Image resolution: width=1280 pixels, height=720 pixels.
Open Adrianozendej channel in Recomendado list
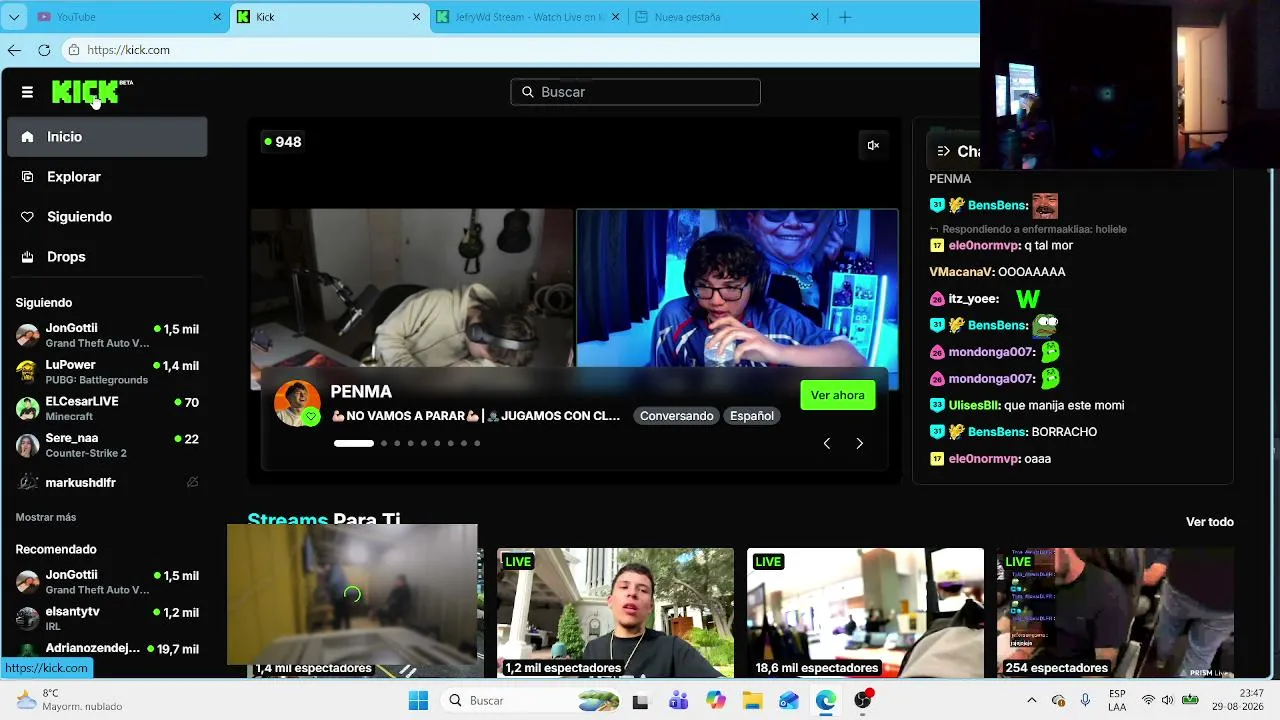coord(107,649)
